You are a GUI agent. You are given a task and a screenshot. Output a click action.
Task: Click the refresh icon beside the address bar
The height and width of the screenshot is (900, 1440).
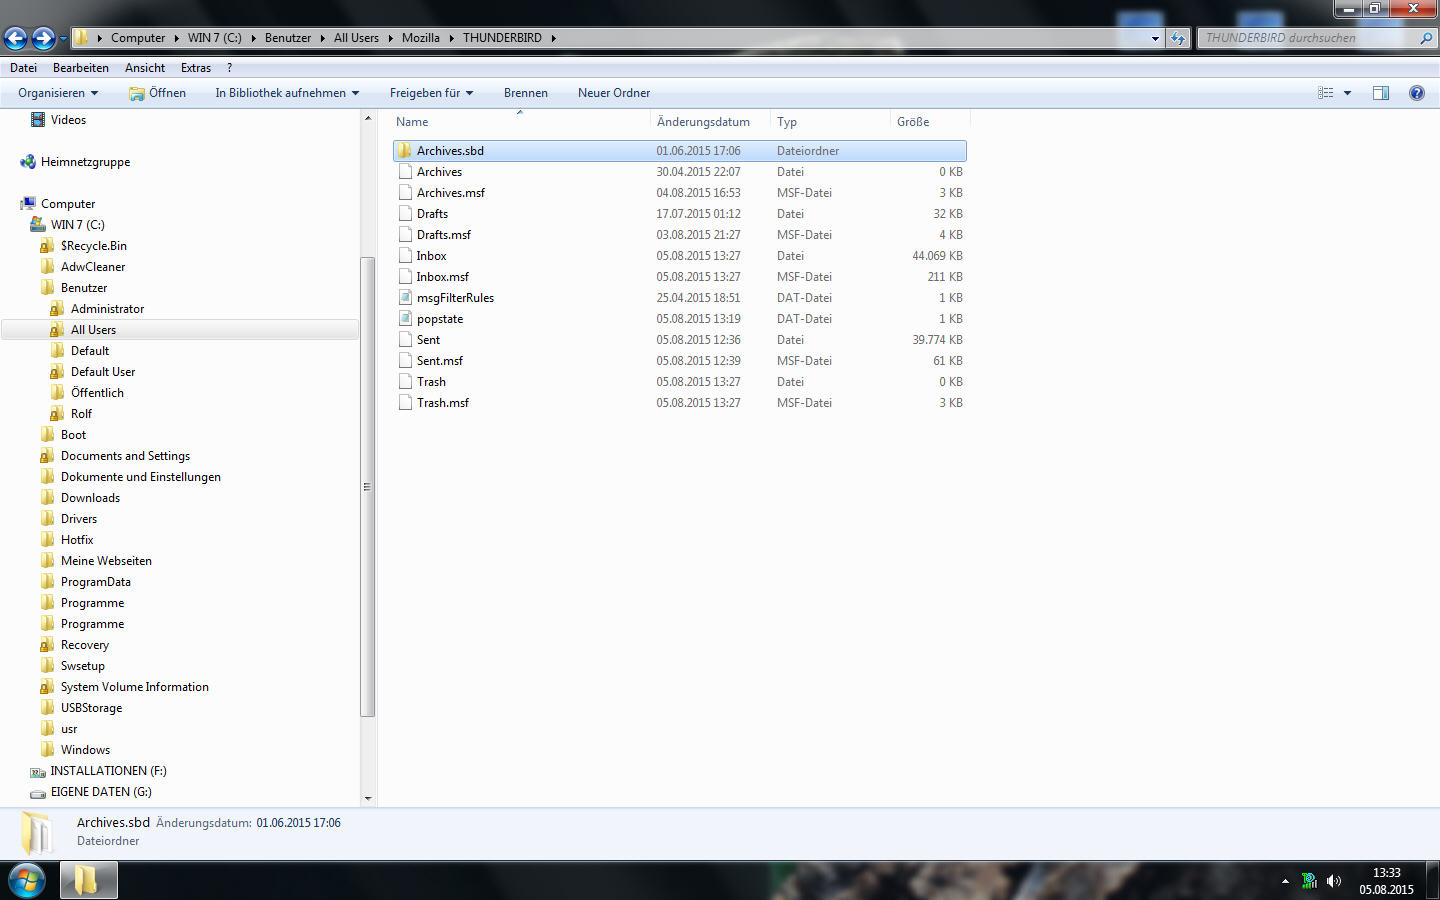click(x=1178, y=38)
